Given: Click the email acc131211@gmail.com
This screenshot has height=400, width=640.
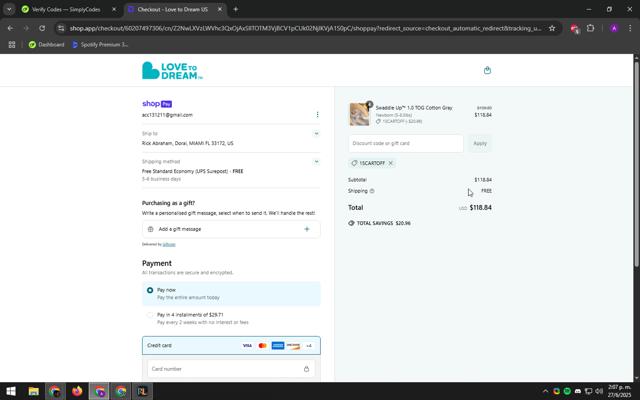Looking at the screenshot, I should (x=167, y=115).
